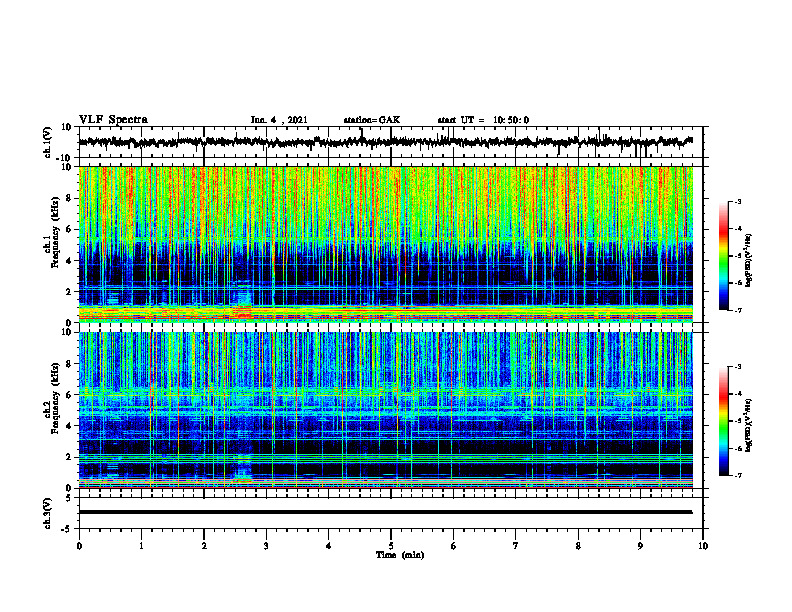Click the "8" kHz tick of ch.1 spectrogram
This screenshot has height=612, width=792.
click(69, 198)
